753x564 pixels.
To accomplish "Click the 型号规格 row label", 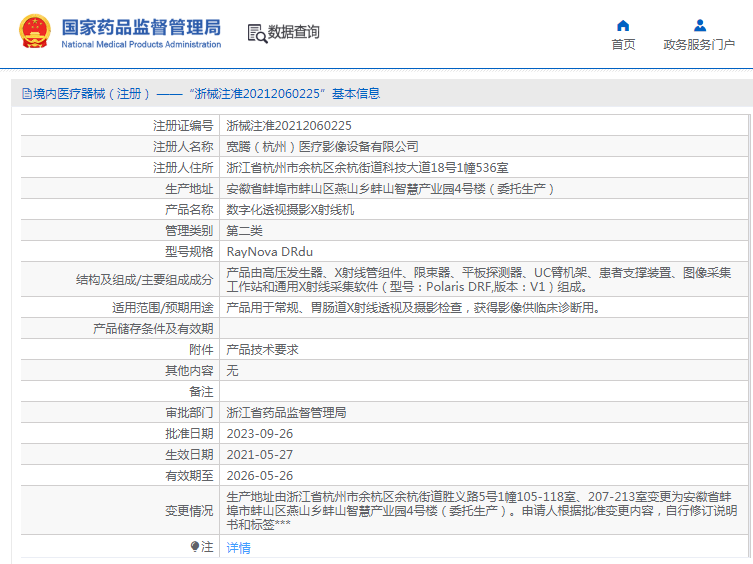I will 189,252.
